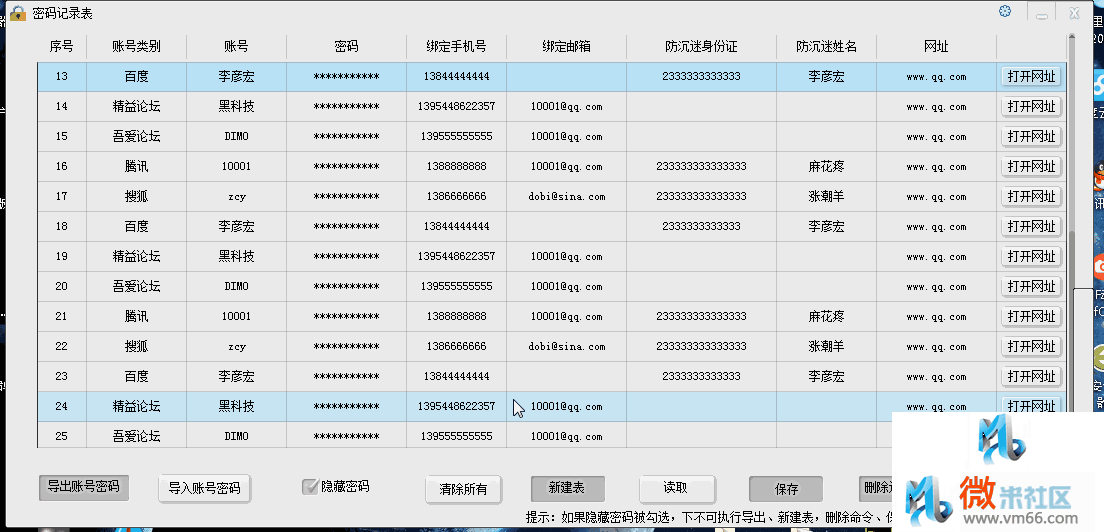This screenshot has width=1104, height=532.
Task: Select 搜狐 in row 22
Action: tap(137, 346)
